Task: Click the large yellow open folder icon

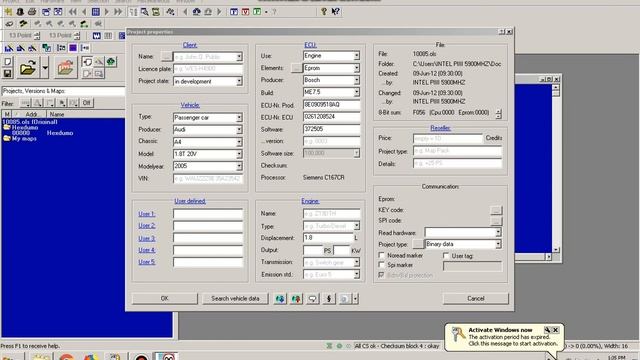Action: point(27,67)
